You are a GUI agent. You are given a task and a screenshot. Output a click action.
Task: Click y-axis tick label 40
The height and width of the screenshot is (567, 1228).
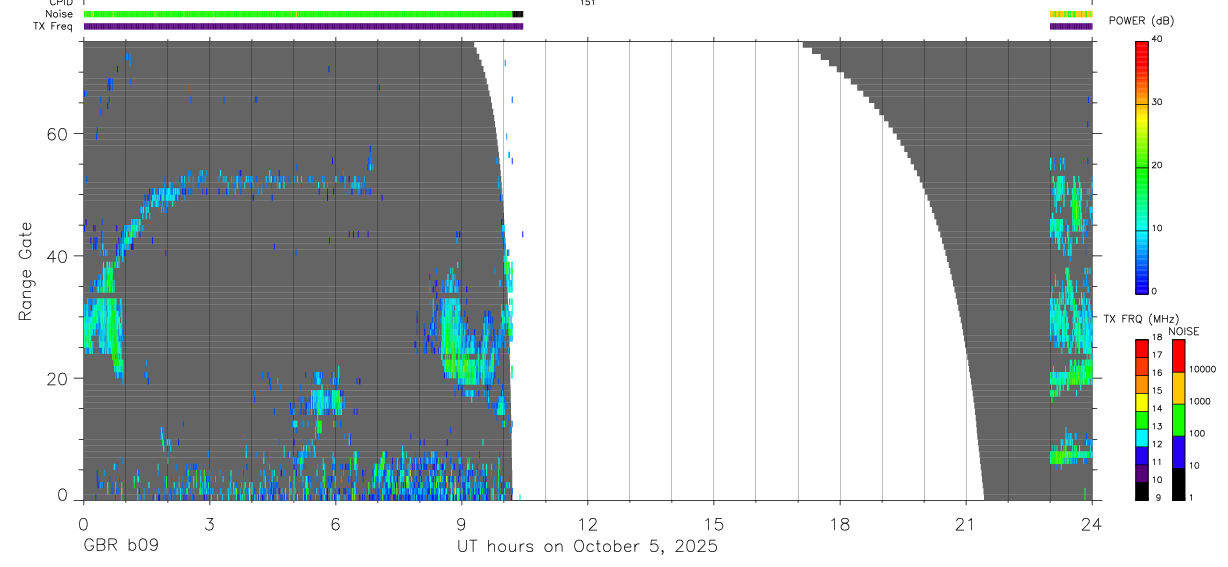pyautogui.click(x=60, y=256)
